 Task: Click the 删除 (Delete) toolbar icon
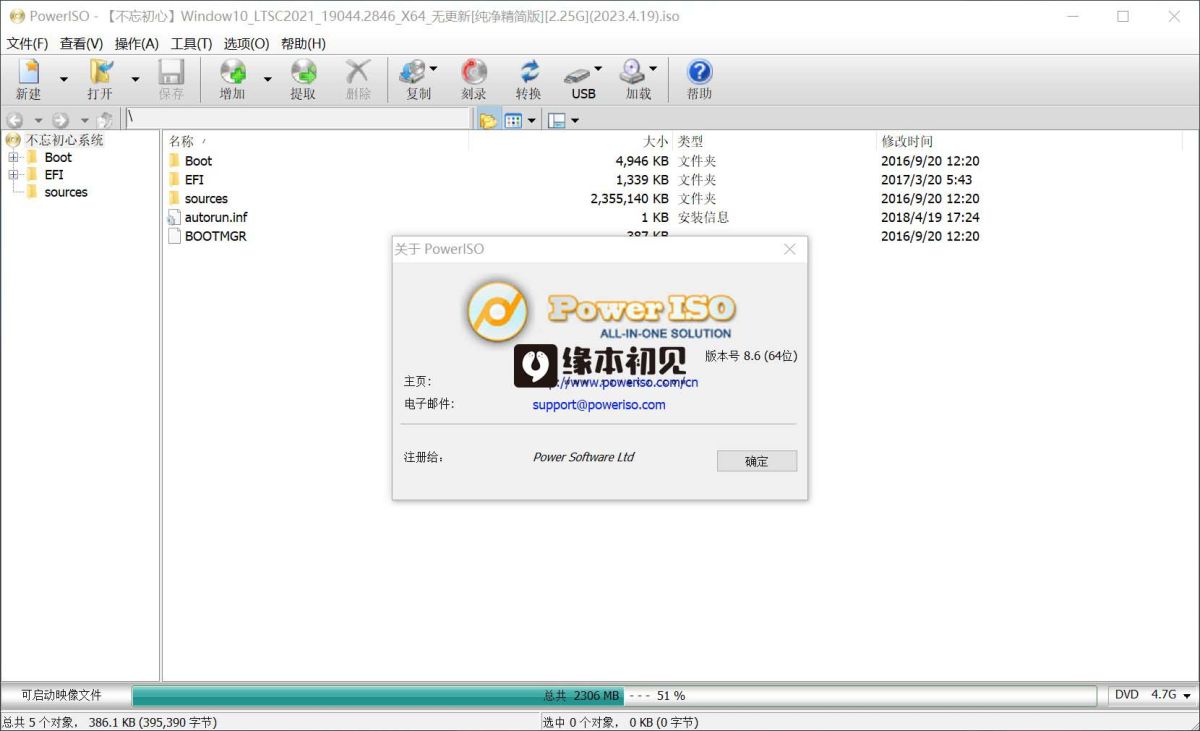pyautogui.click(x=358, y=72)
